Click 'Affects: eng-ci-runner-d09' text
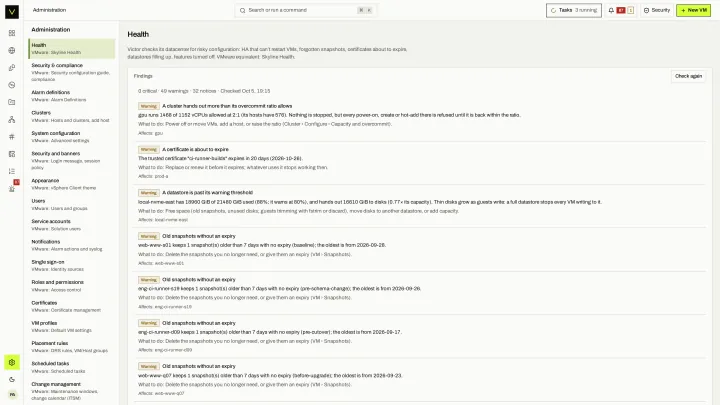The width and height of the screenshot is (720, 405). pyautogui.click(x=165, y=350)
